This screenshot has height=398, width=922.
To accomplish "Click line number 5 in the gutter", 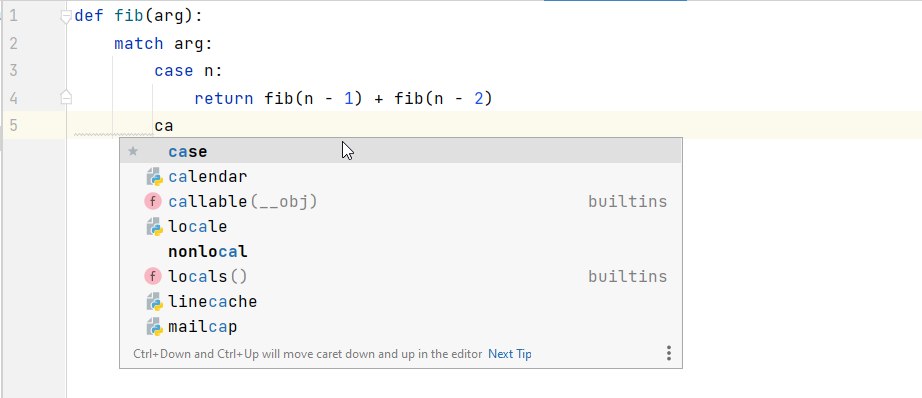I will tap(14, 126).
